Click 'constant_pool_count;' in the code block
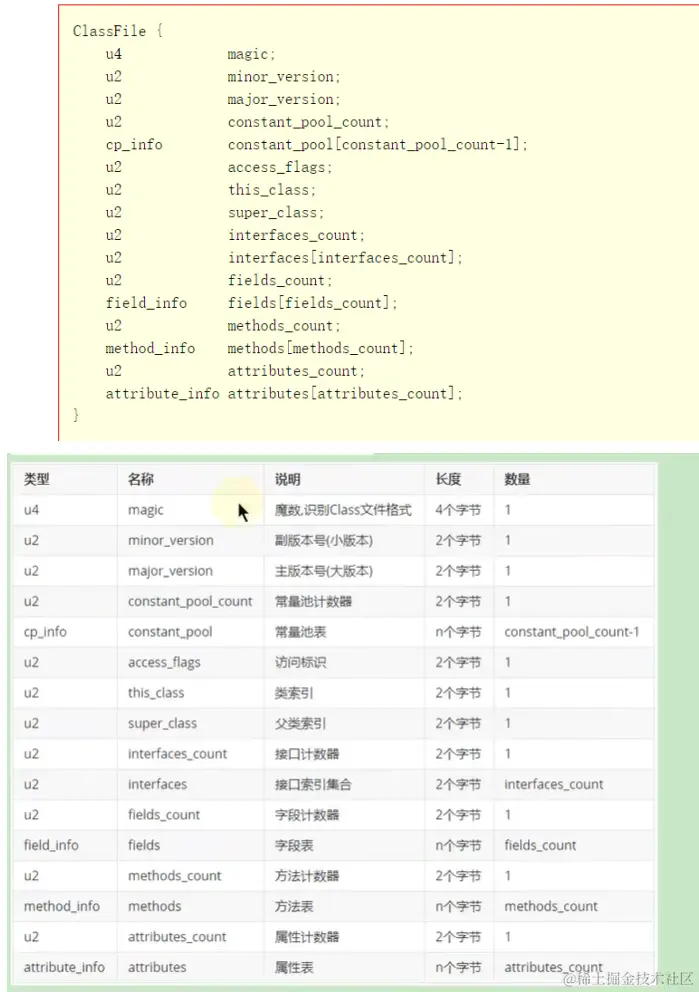 point(309,122)
